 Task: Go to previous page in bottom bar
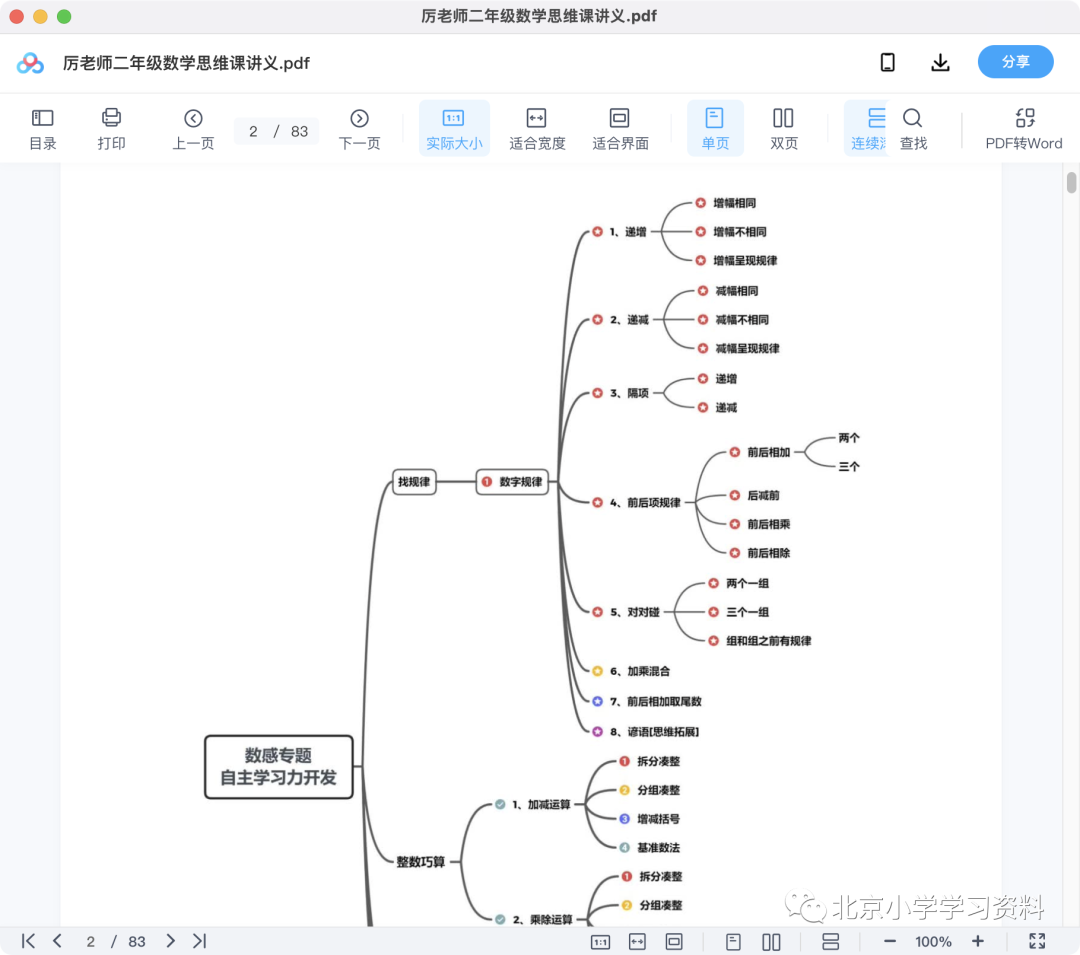tap(57, 941)
